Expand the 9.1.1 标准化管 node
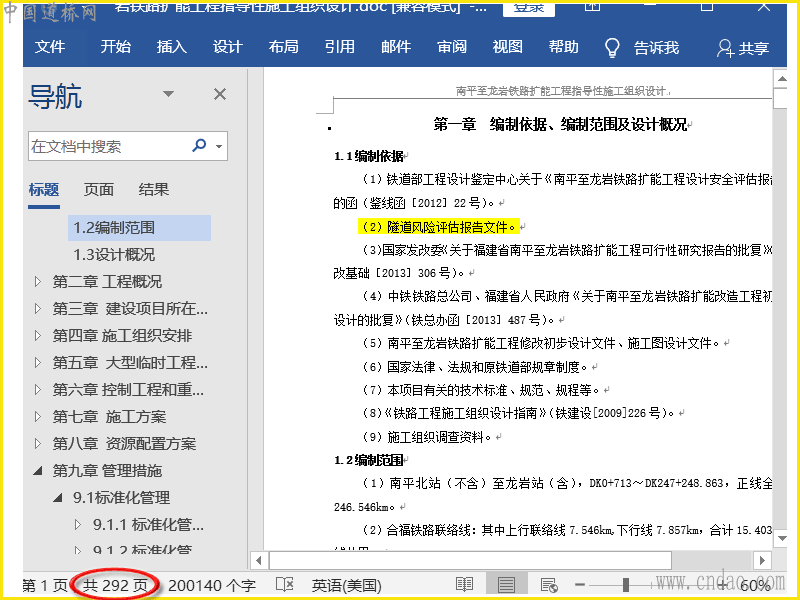Screen dimensions: 800x600 [78, 524]
